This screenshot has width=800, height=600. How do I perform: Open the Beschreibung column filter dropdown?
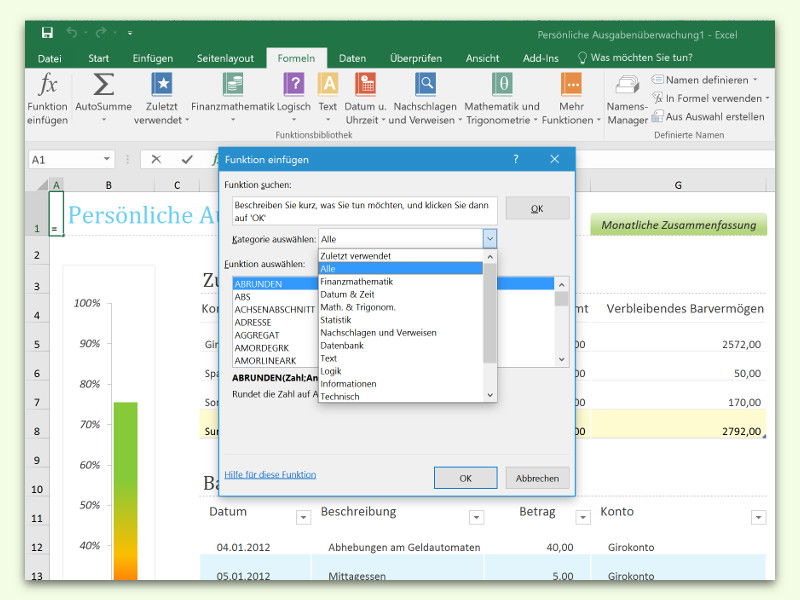476,517
